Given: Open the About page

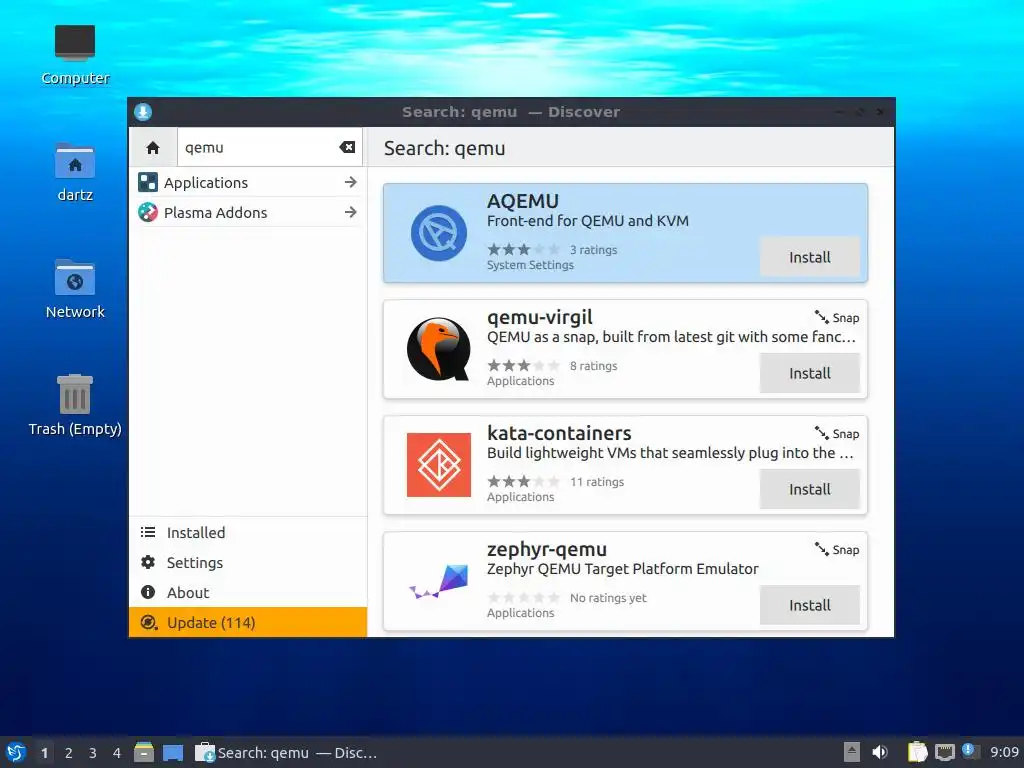Looking at the screenshot, I should click(248, 593).
